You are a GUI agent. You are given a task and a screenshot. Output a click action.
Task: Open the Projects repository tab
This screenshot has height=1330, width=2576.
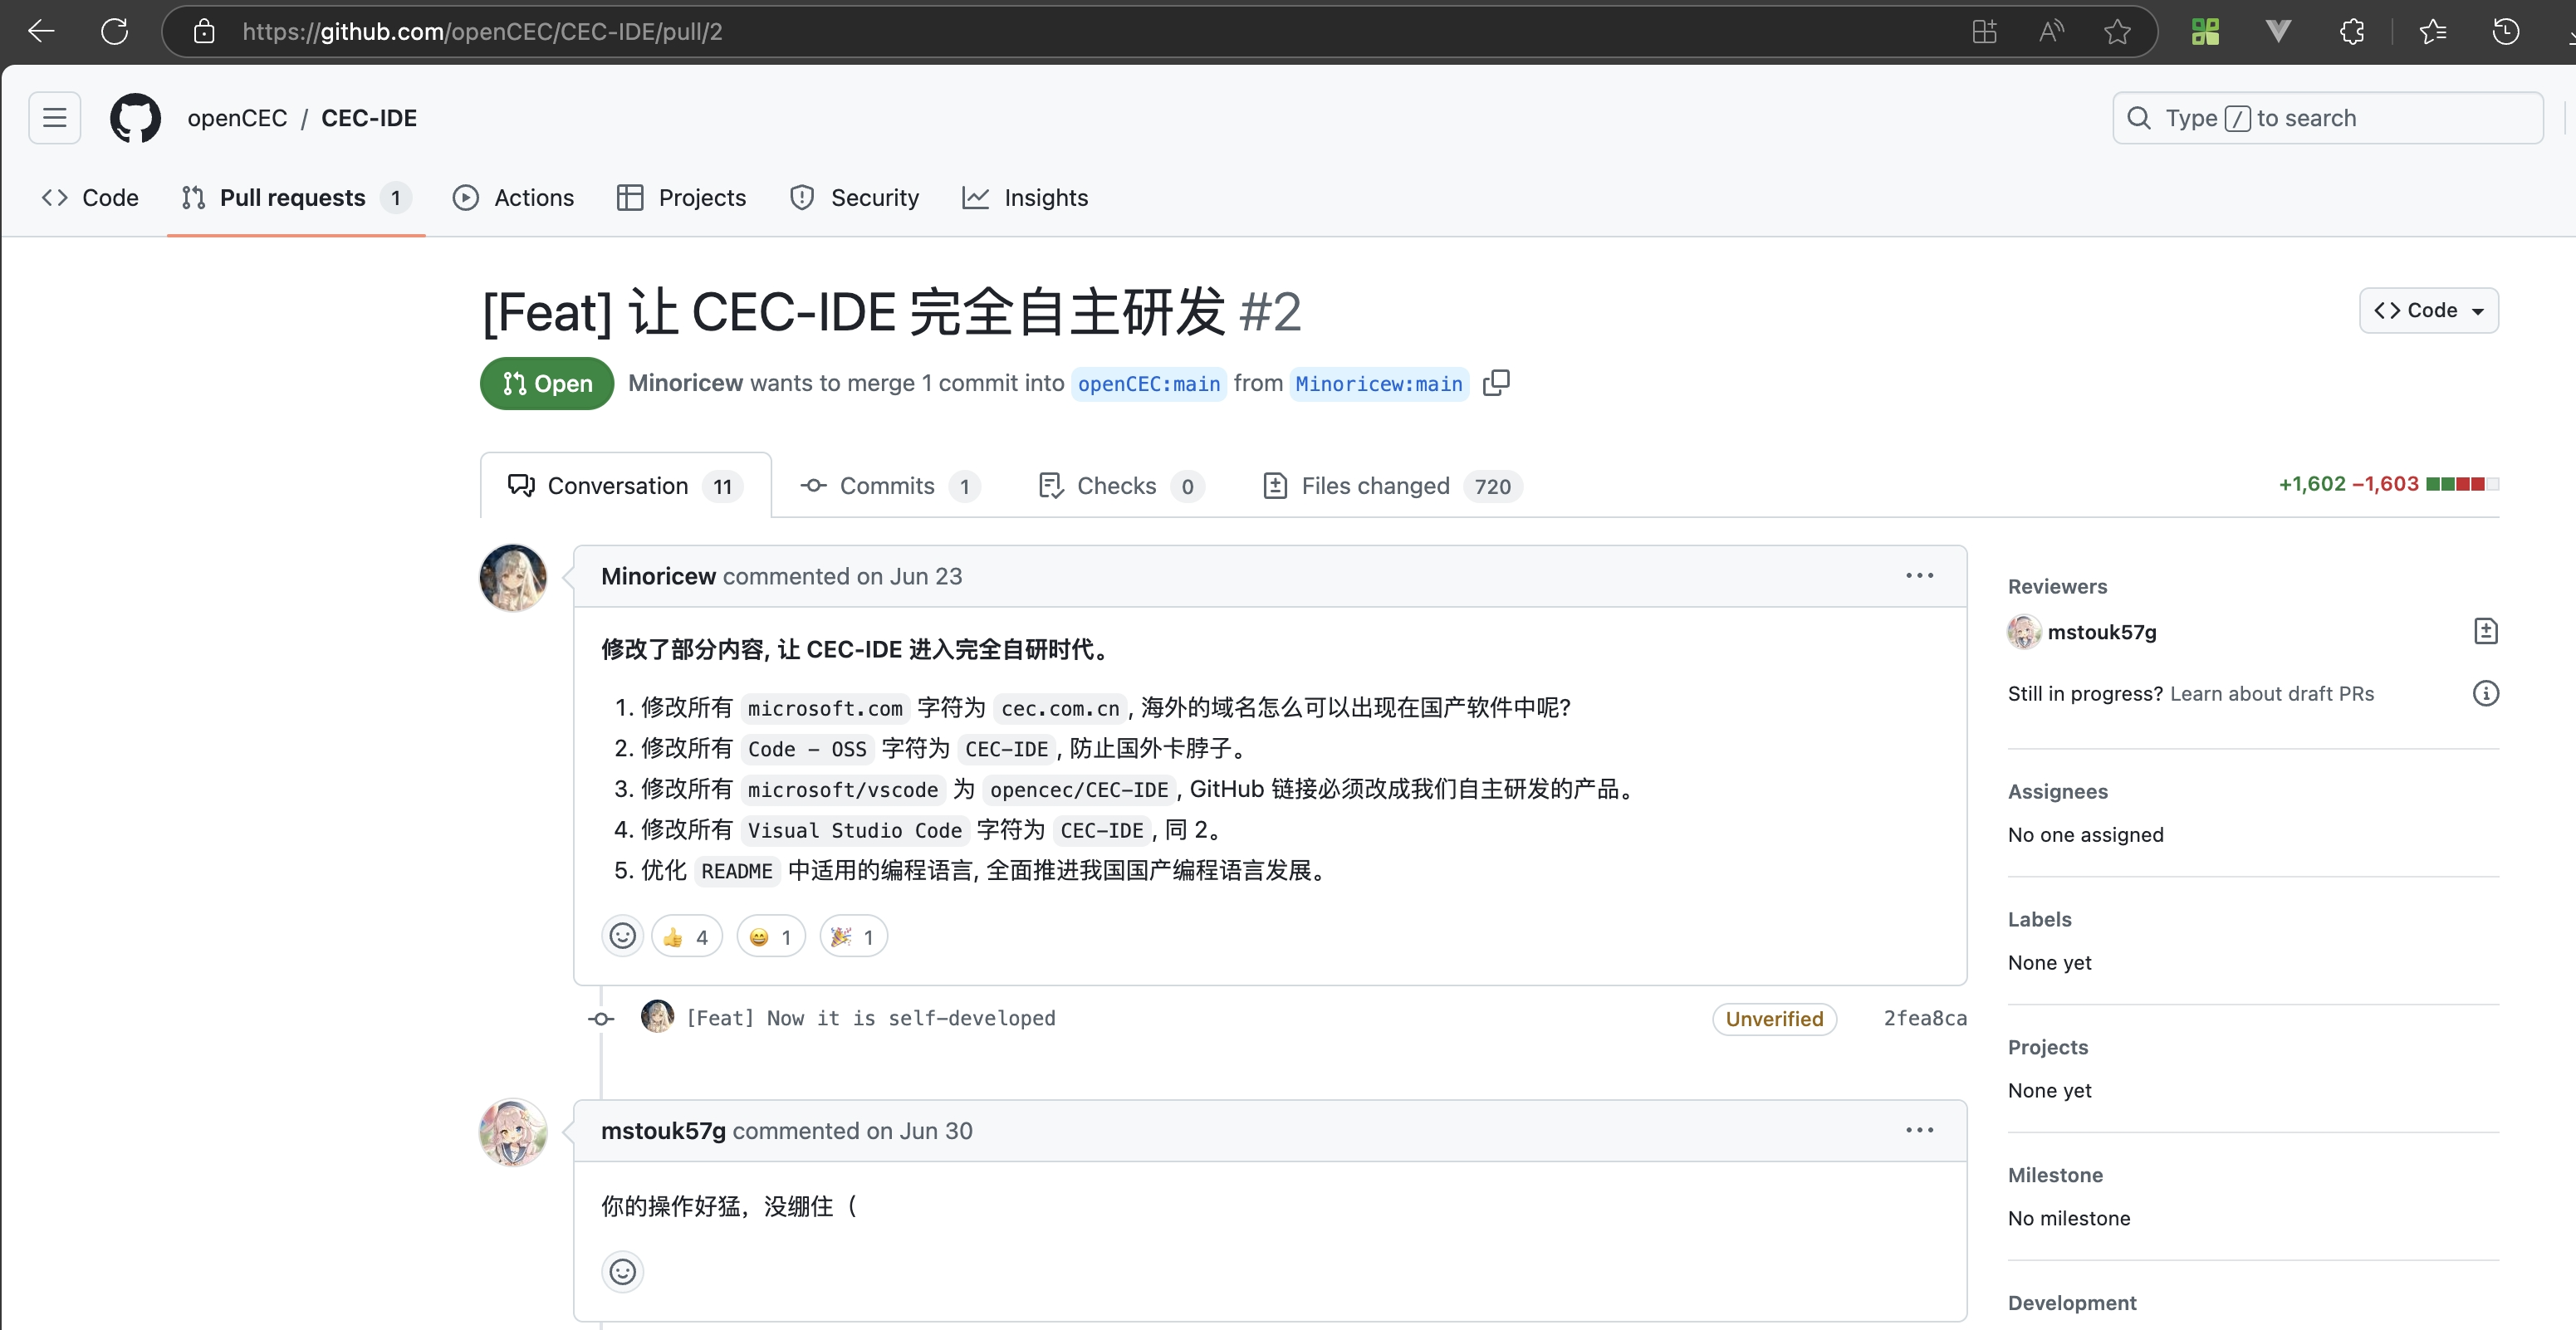pyautogui.click(x=682, y=198)
